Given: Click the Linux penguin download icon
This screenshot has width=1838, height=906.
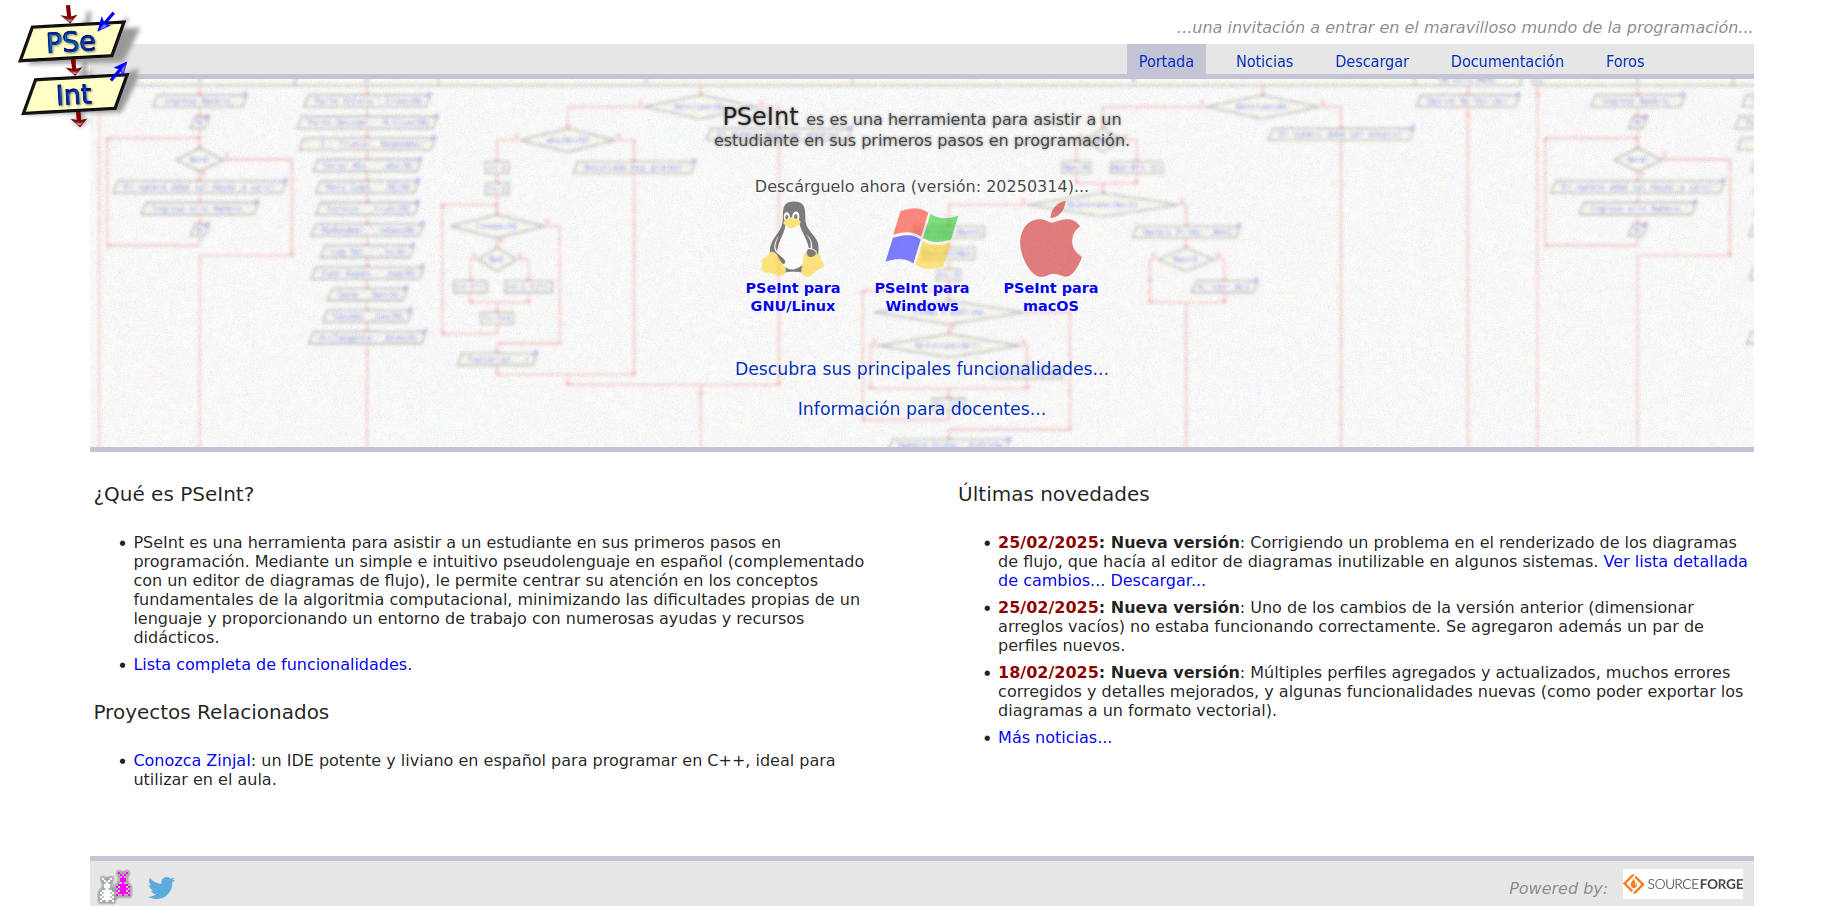Looking at the screenshot, I should (x=792, y=239).
